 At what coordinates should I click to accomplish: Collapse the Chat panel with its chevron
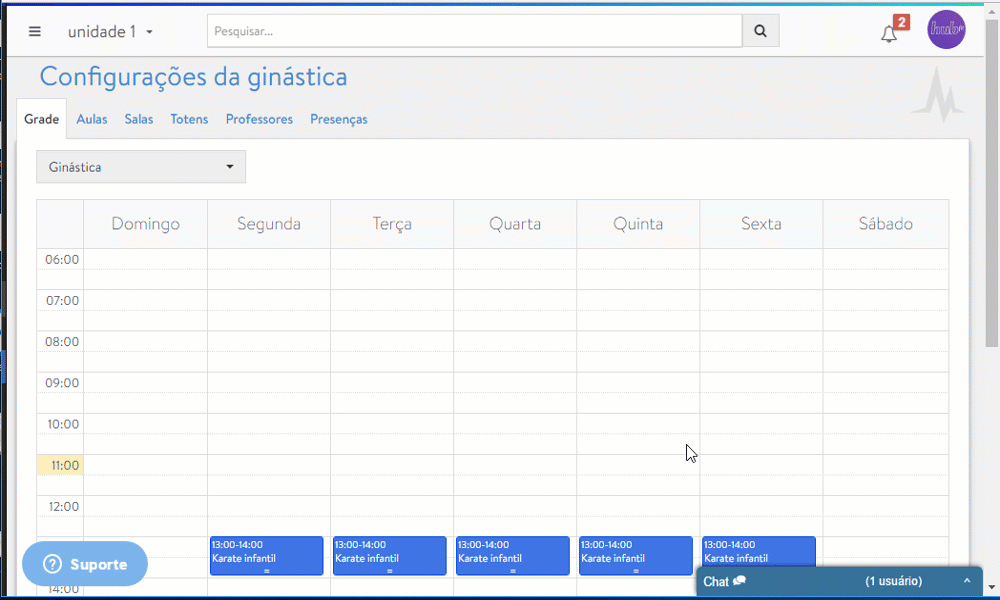[965, 580]
